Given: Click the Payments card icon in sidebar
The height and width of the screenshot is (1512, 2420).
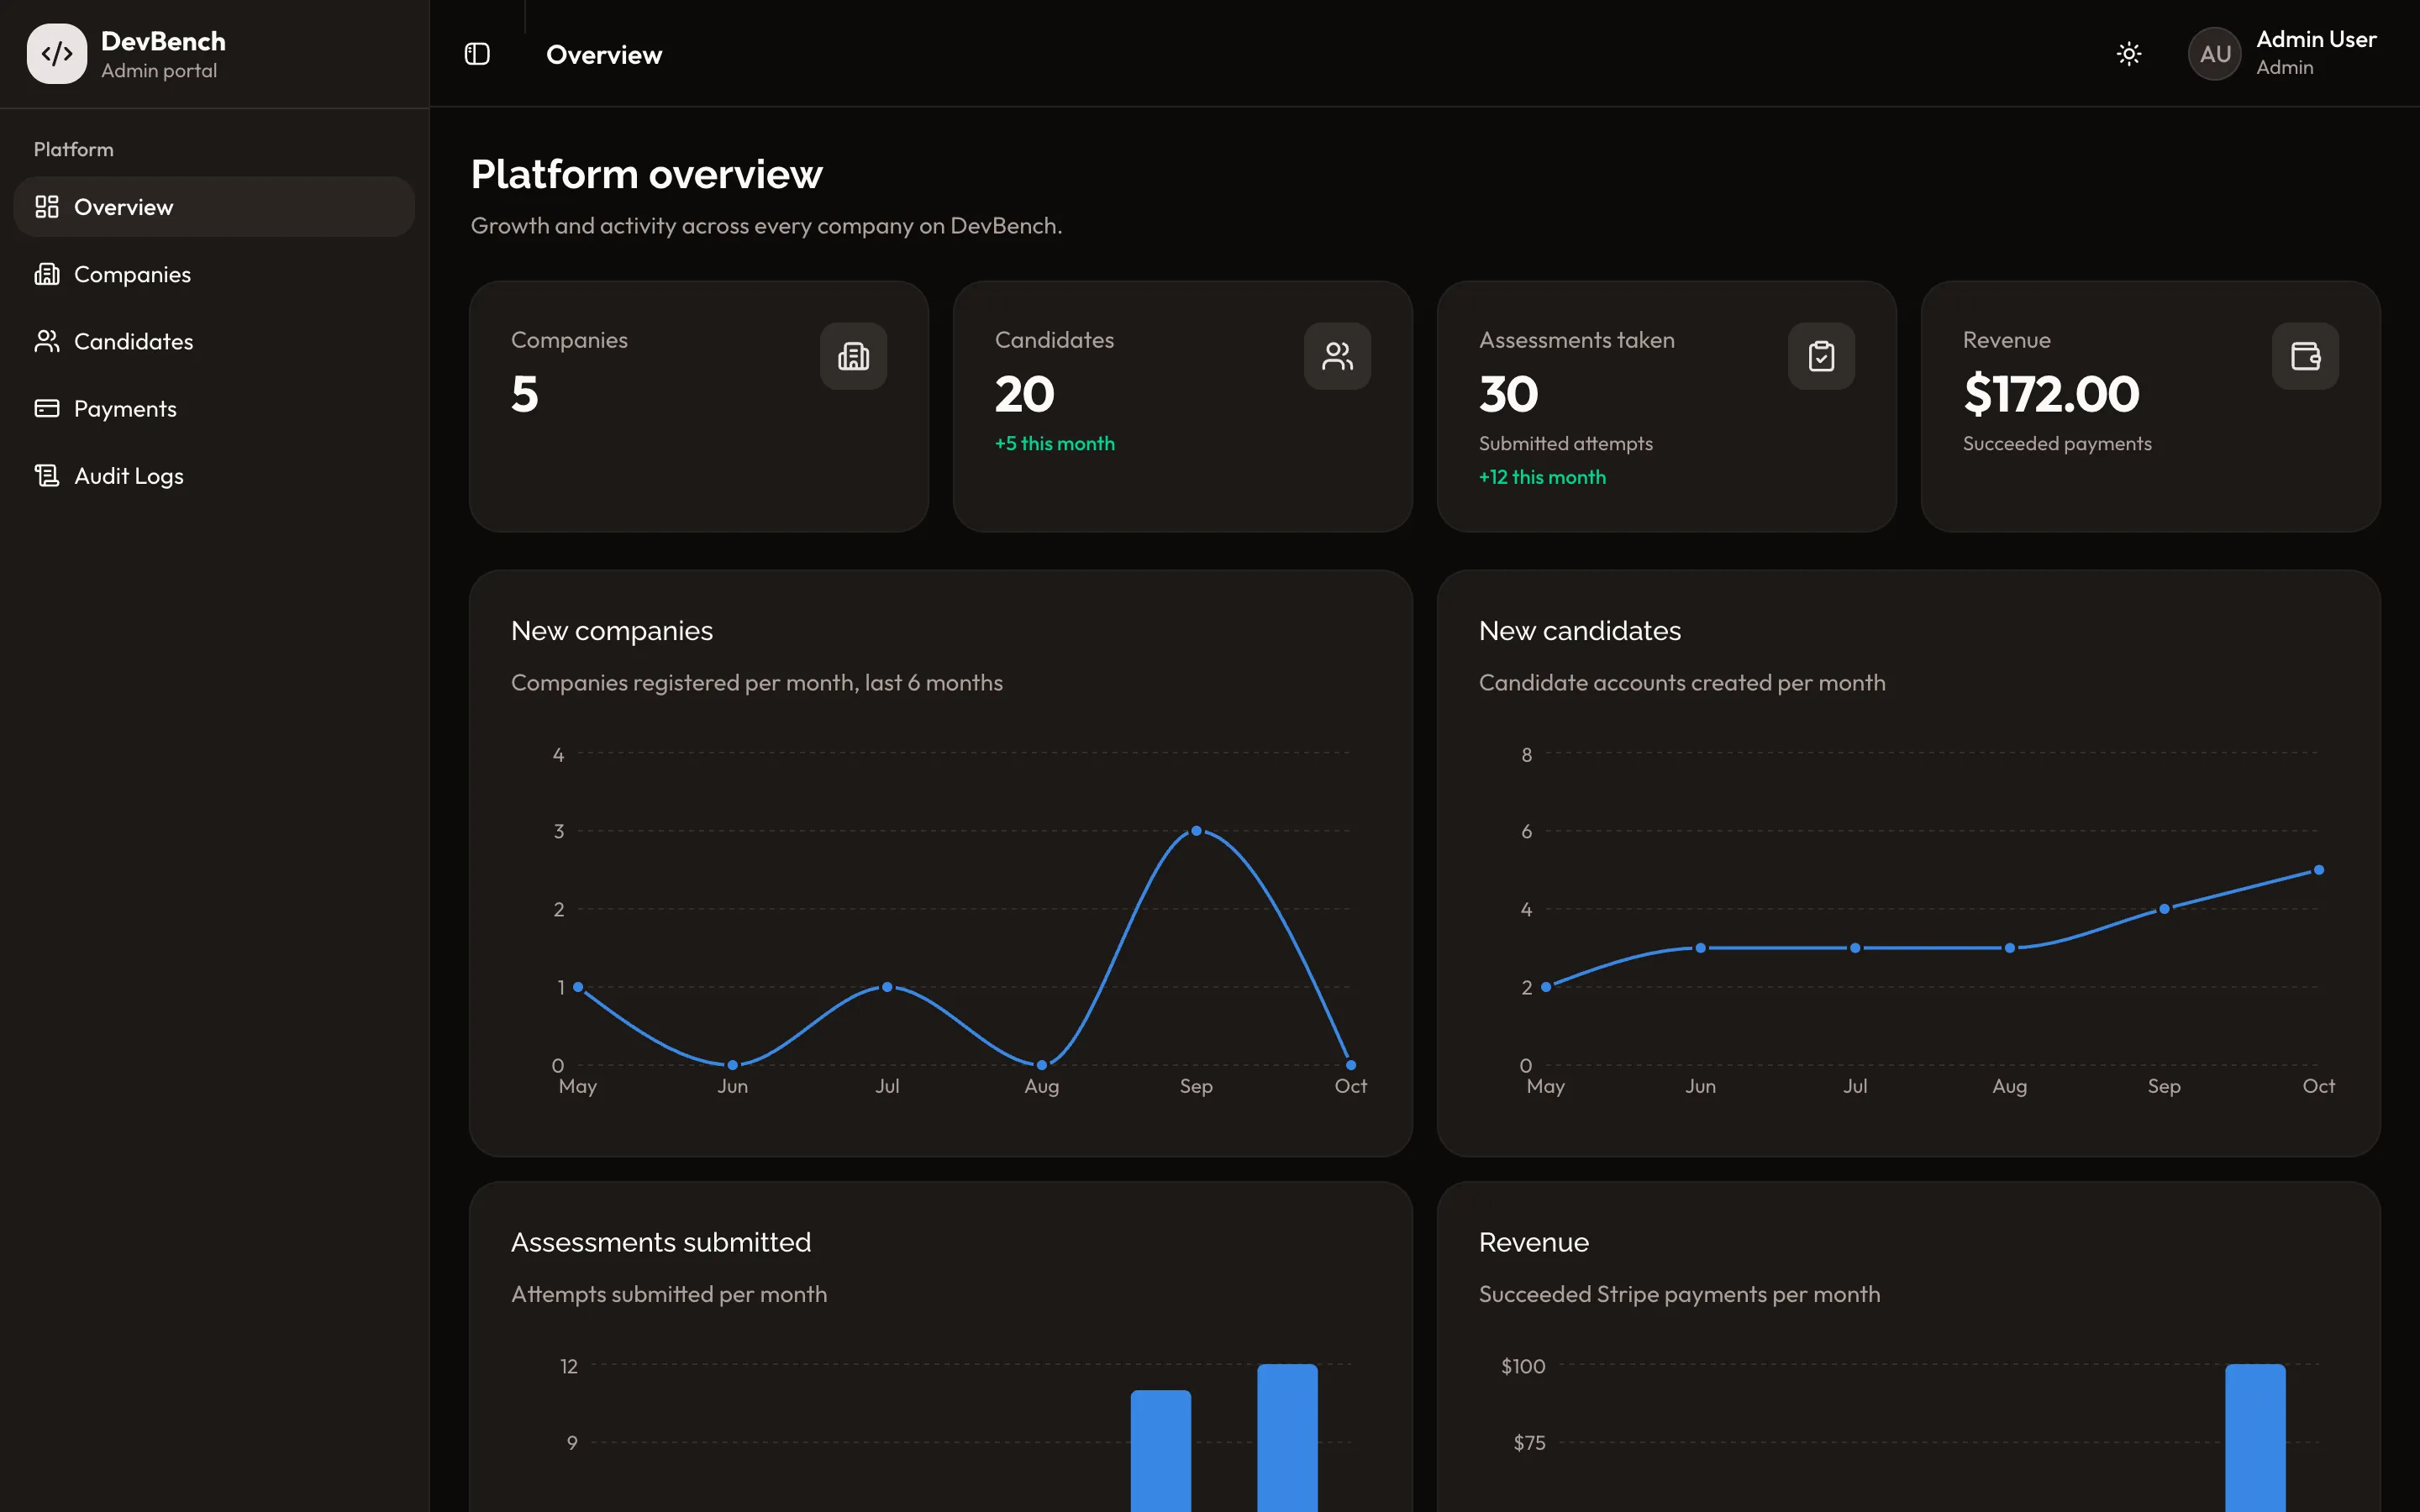Looking at the screenshot, I should (47, 408).
